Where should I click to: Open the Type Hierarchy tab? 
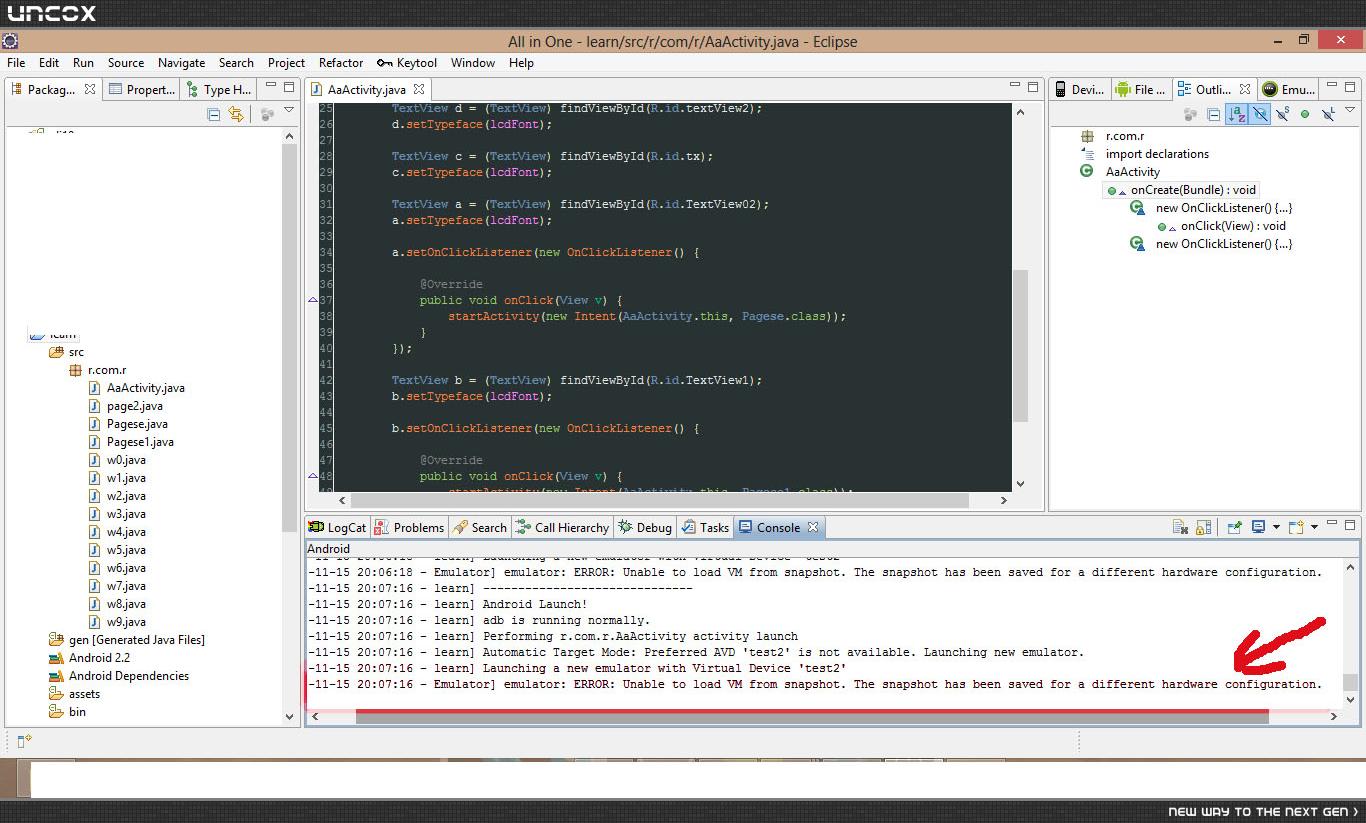[x=219, y=89]
